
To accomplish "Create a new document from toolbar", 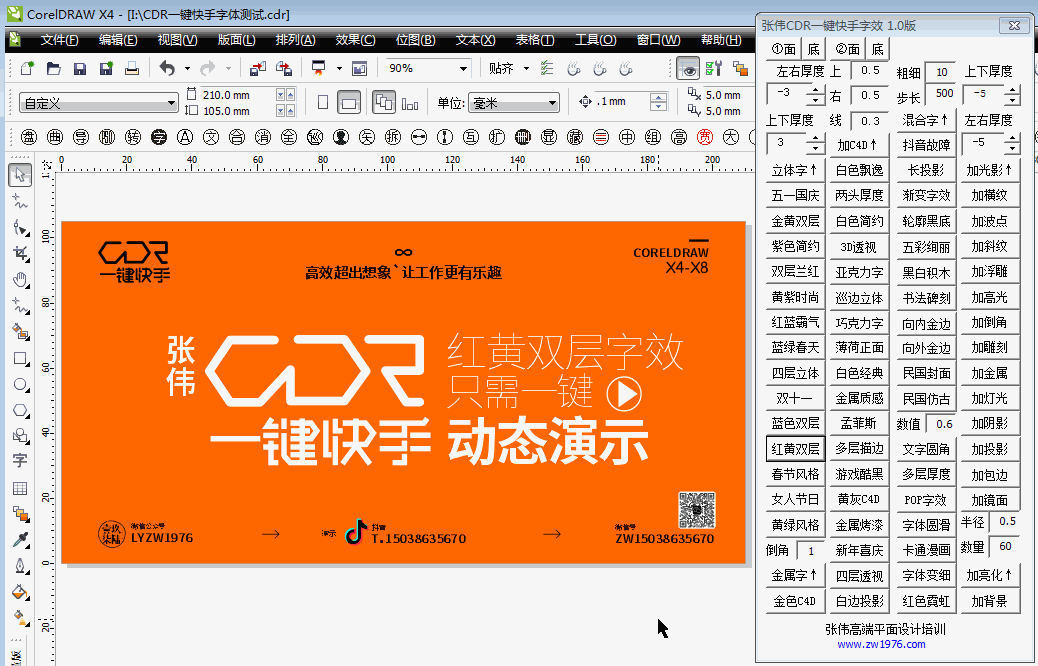I will coord(27,68).
